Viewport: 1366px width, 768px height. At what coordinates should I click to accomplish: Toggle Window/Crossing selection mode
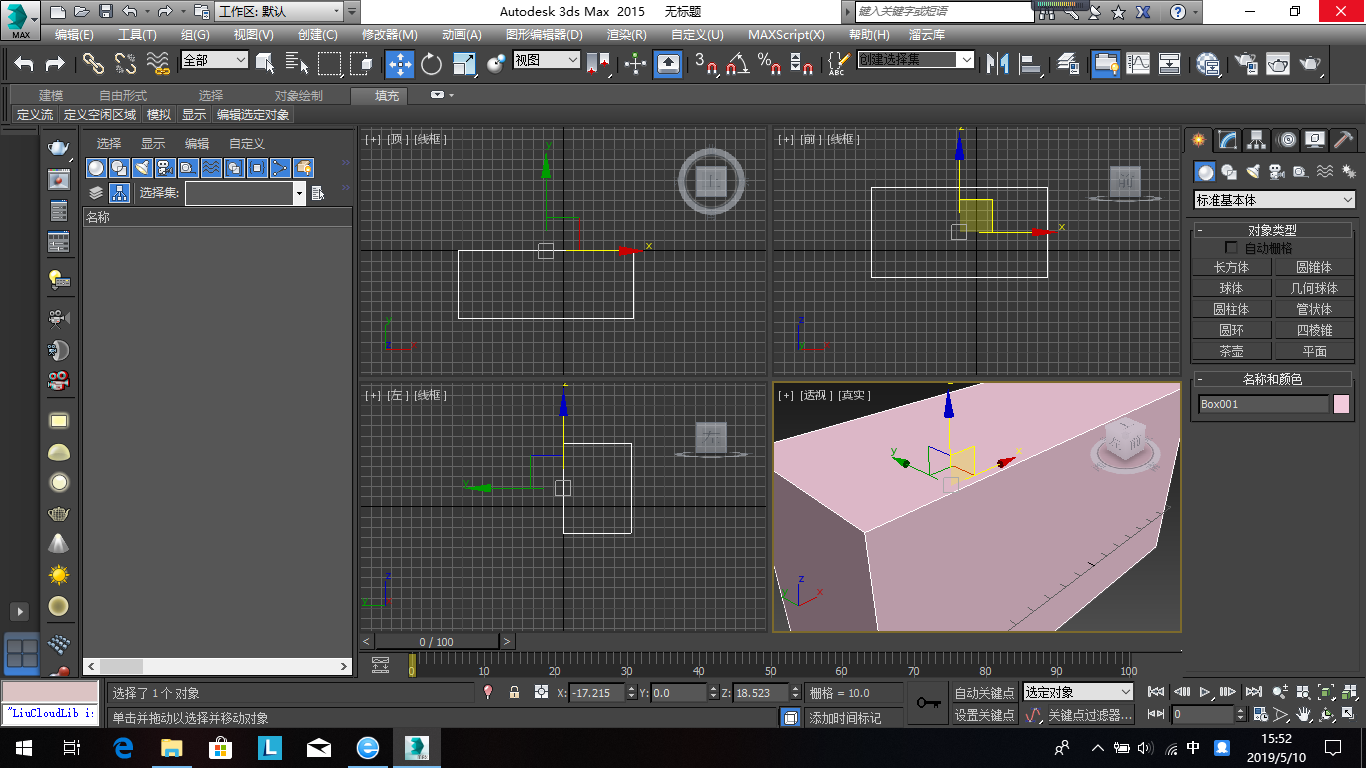362,64
